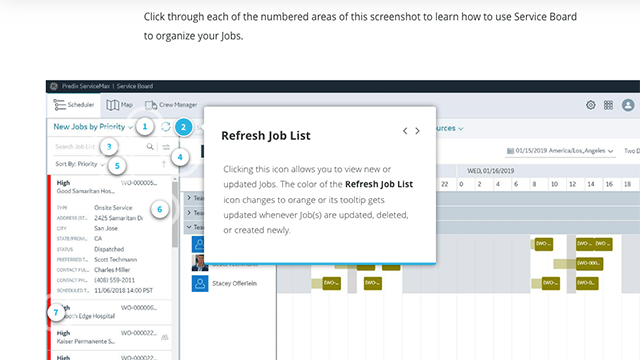Click hour 10 on the timeline header
The image size is (640, 360).
coord(554,184)
